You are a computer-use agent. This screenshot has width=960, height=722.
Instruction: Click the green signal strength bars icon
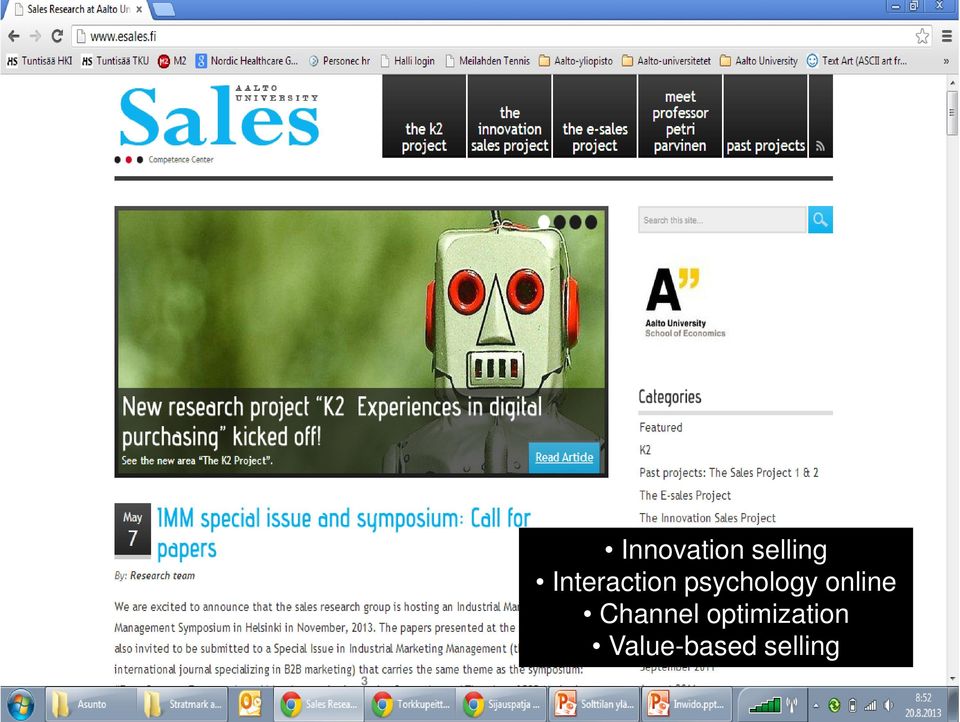[x=765, y=705]
